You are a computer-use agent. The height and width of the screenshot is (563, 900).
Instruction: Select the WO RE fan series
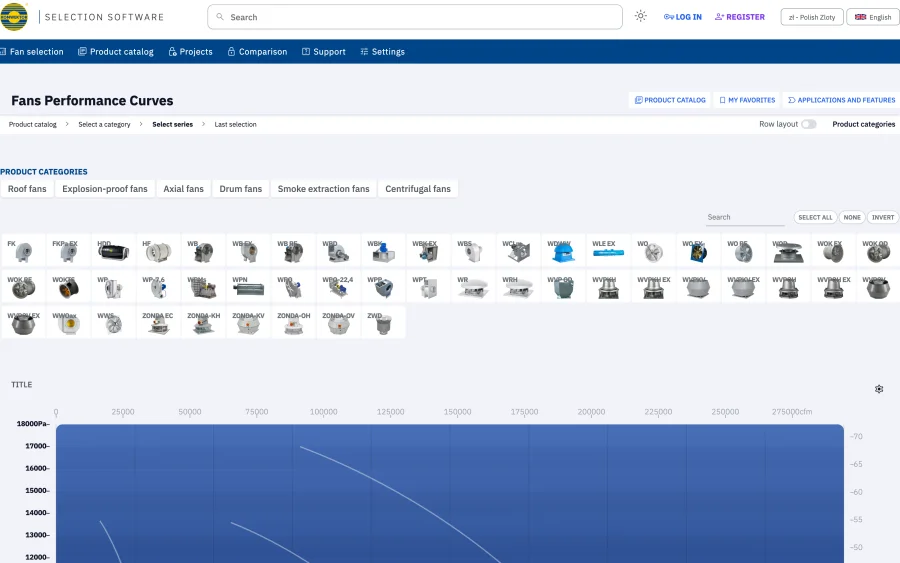coord(743,250)
